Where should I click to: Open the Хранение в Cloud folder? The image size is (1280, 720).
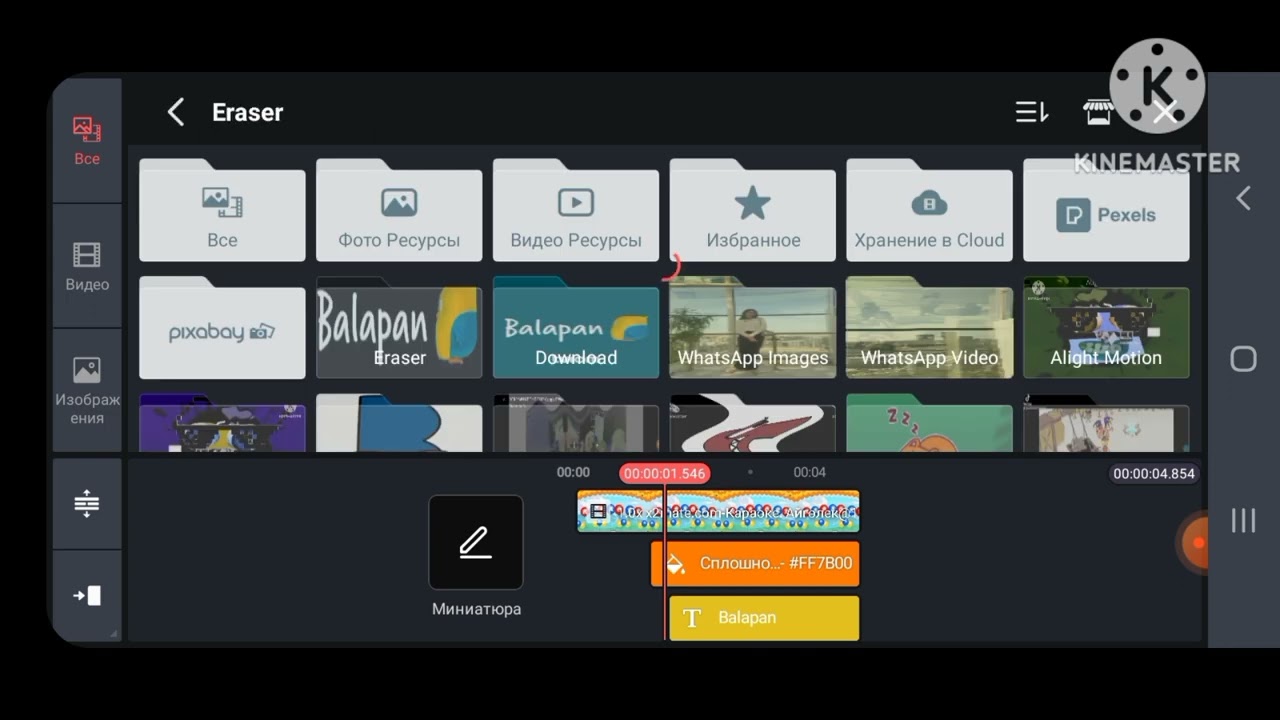pyautogui.click(x=930, y=211)
